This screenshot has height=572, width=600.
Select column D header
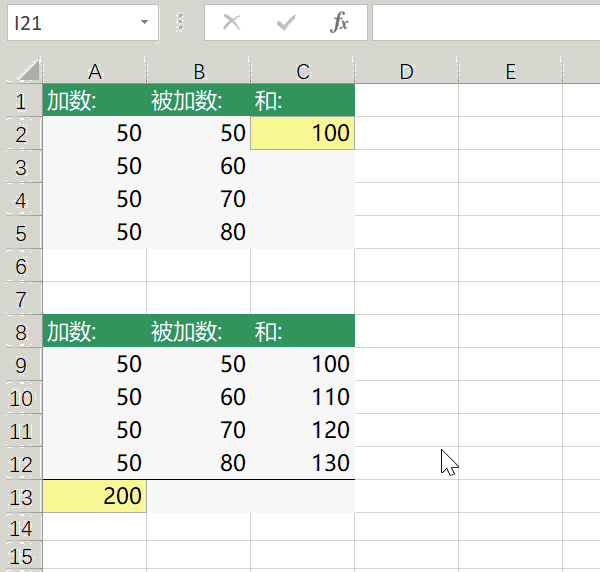coord(406,71)
